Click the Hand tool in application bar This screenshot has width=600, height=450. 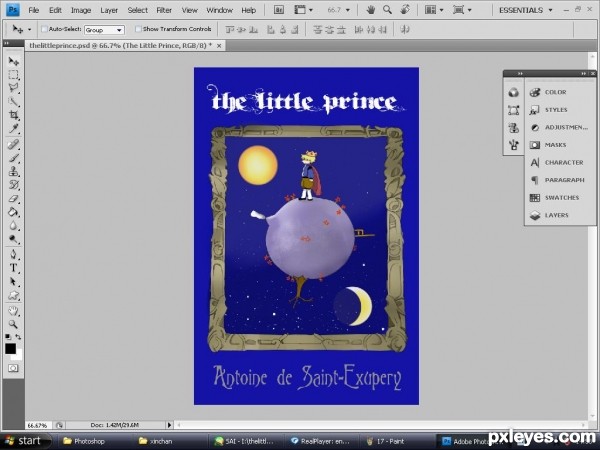pyautogui.click(x=370, y=10)
